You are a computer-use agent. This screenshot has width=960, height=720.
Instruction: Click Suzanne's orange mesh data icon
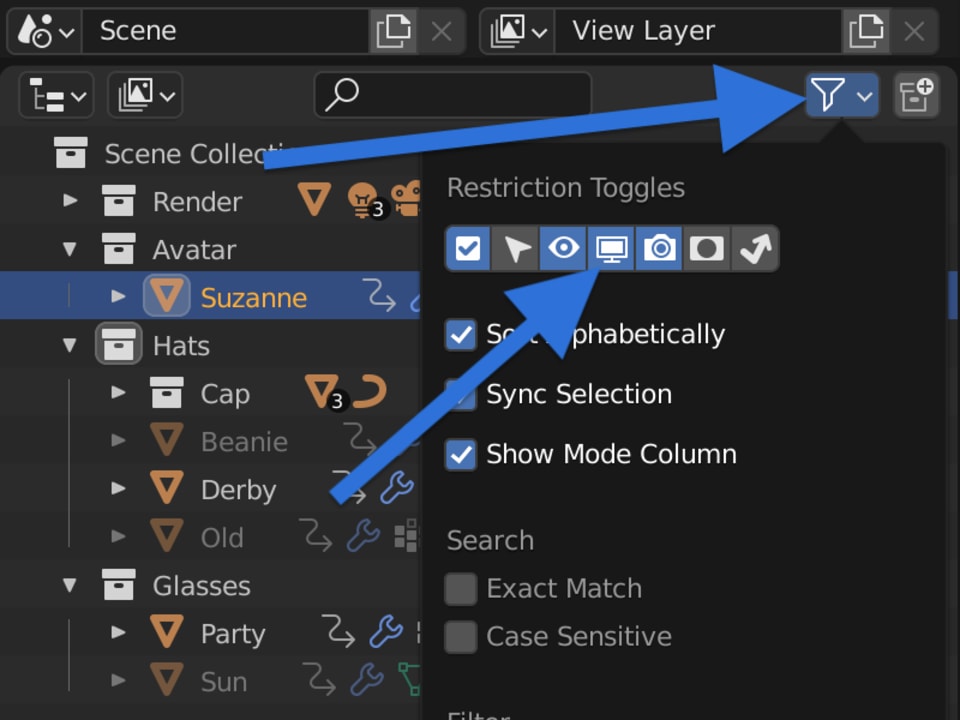[x=167, y=296]
